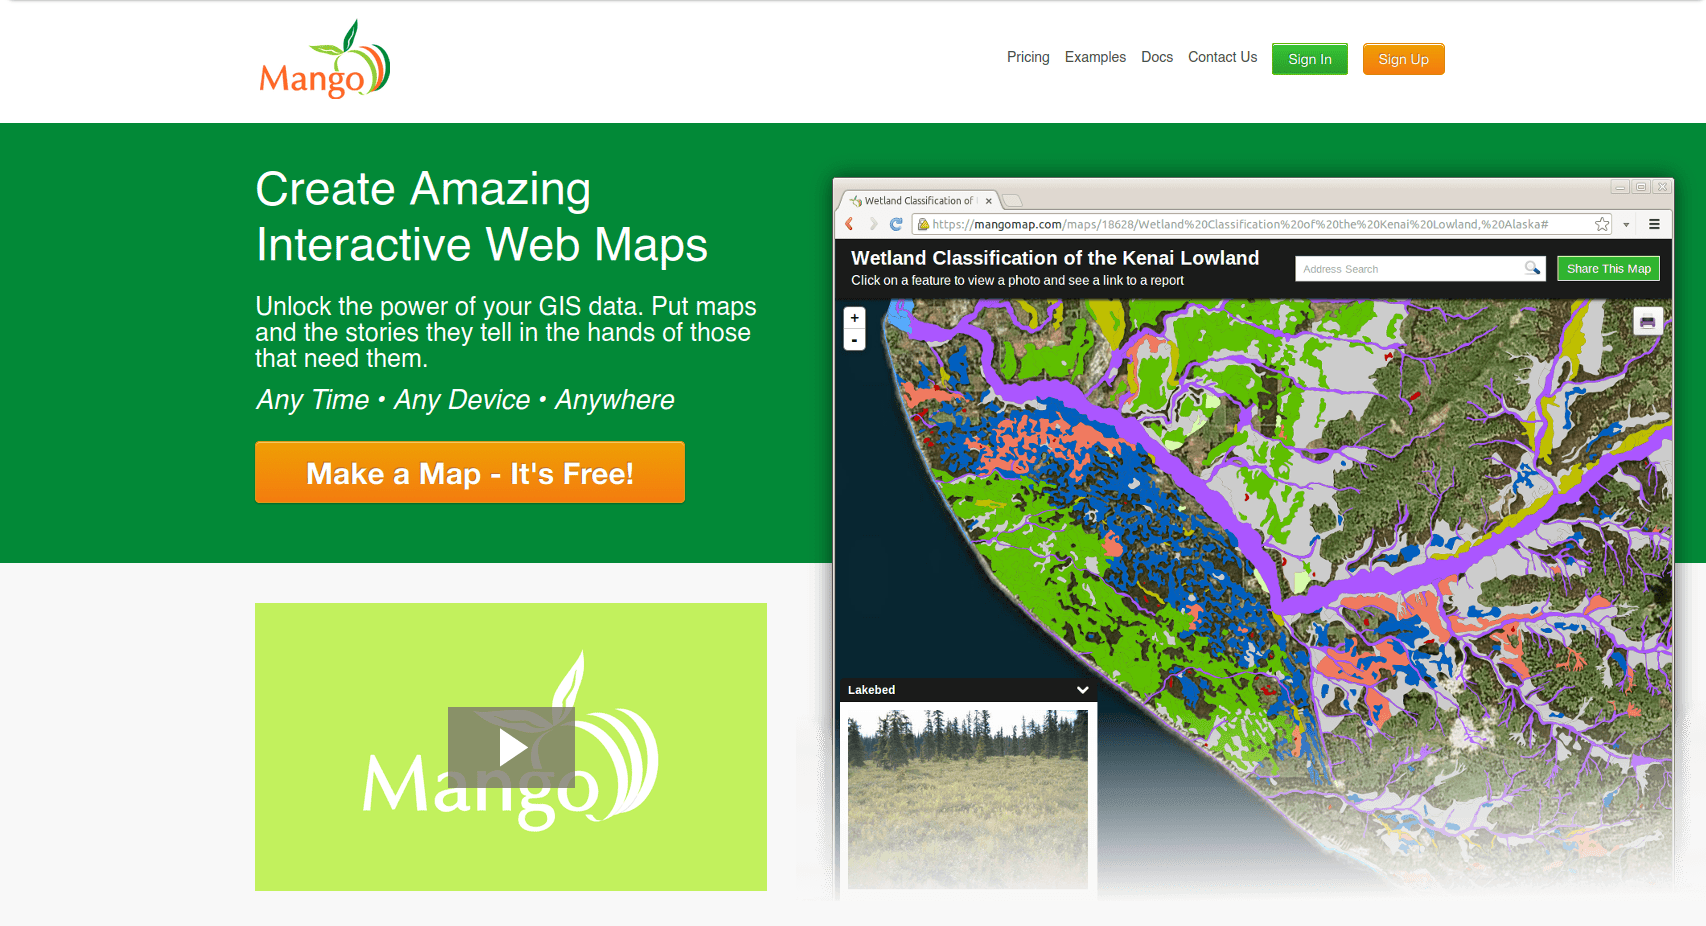Click the Create Amazing Interactive Web Maps heading
This screenshot has width=1706, height=926.
coord(482,216)
